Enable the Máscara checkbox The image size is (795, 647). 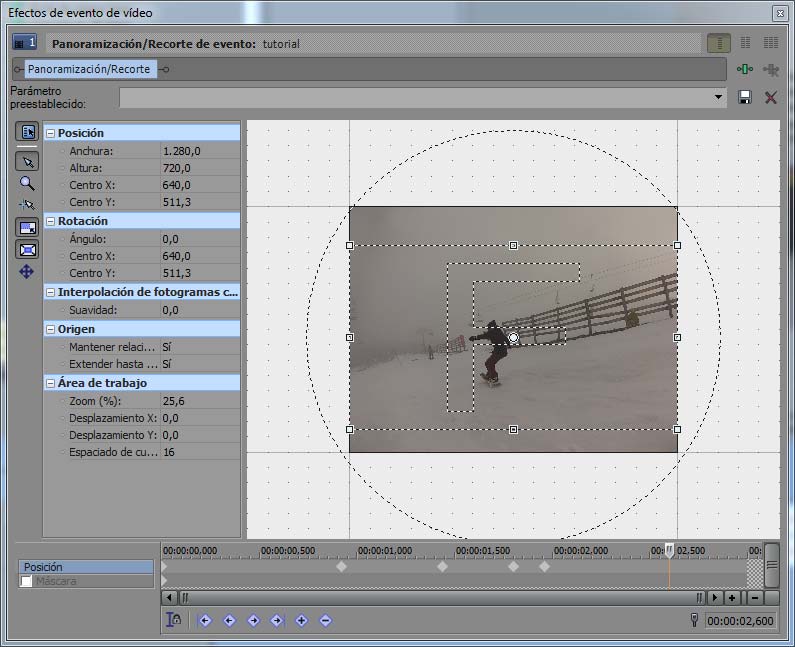(26, 581)
